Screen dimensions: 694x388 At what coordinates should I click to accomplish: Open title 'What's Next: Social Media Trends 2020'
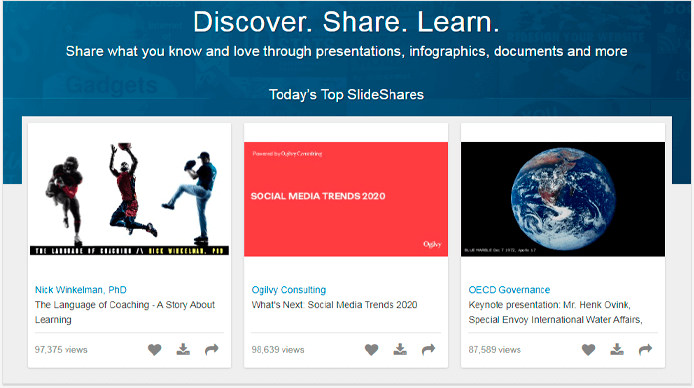pyautogui.click(x=334, y=305)
